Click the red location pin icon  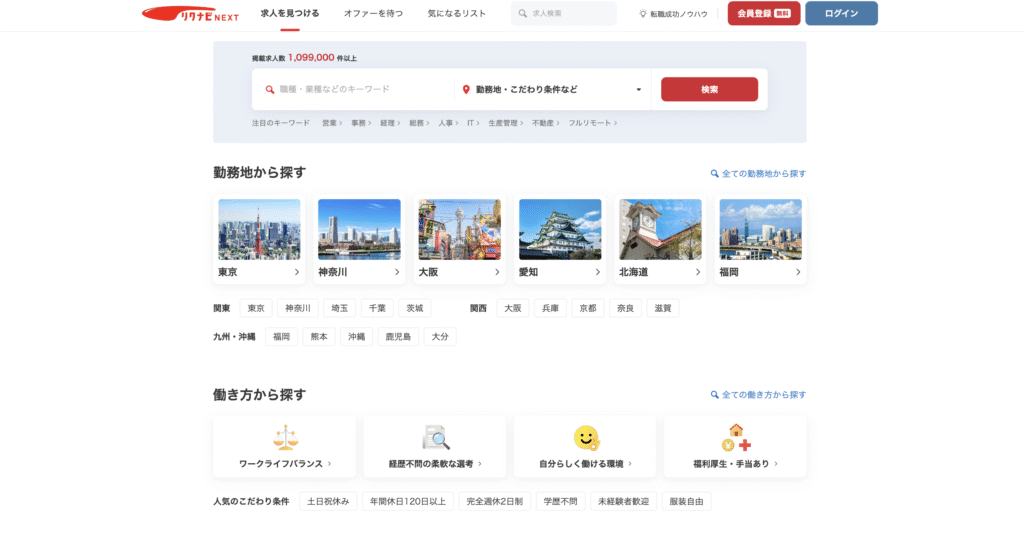pos(466,89)
